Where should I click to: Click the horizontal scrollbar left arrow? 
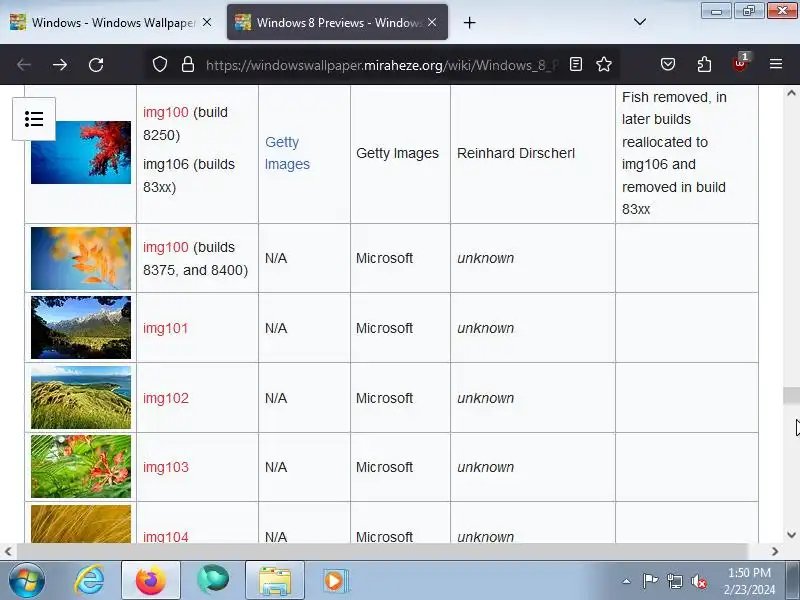pyautogui.click(x=8, y=551)
